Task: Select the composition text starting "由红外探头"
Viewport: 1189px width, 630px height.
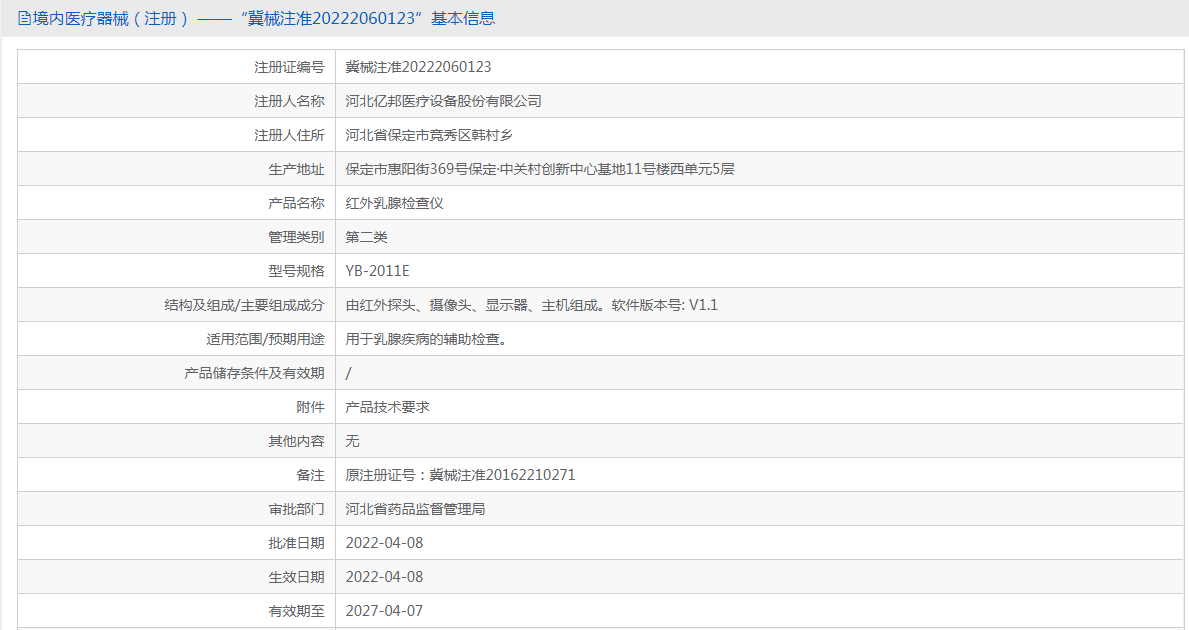Action: (x=532, y=305)
